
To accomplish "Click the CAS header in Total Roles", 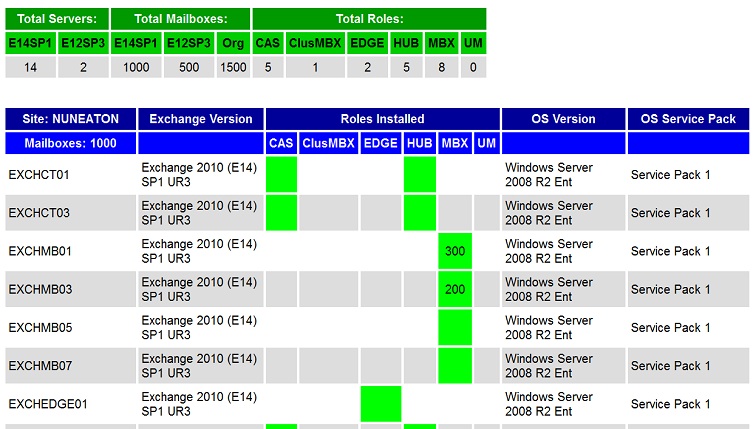I will [x=268, y=43].
